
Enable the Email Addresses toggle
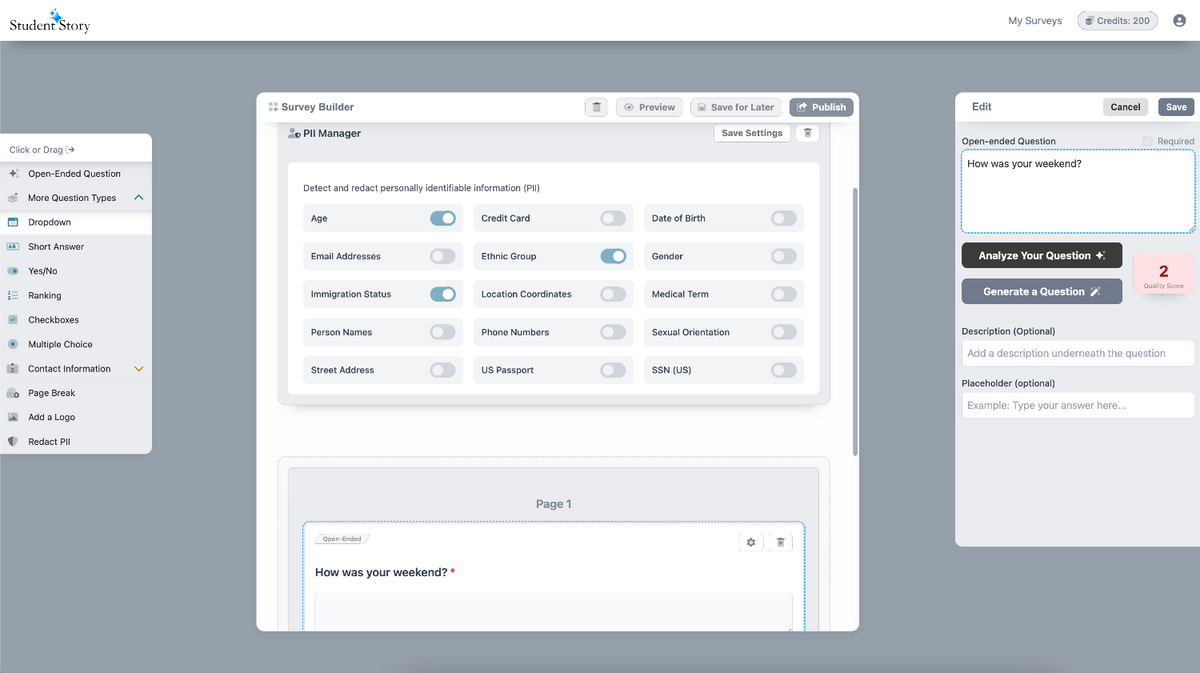click(x=442, y=256)
